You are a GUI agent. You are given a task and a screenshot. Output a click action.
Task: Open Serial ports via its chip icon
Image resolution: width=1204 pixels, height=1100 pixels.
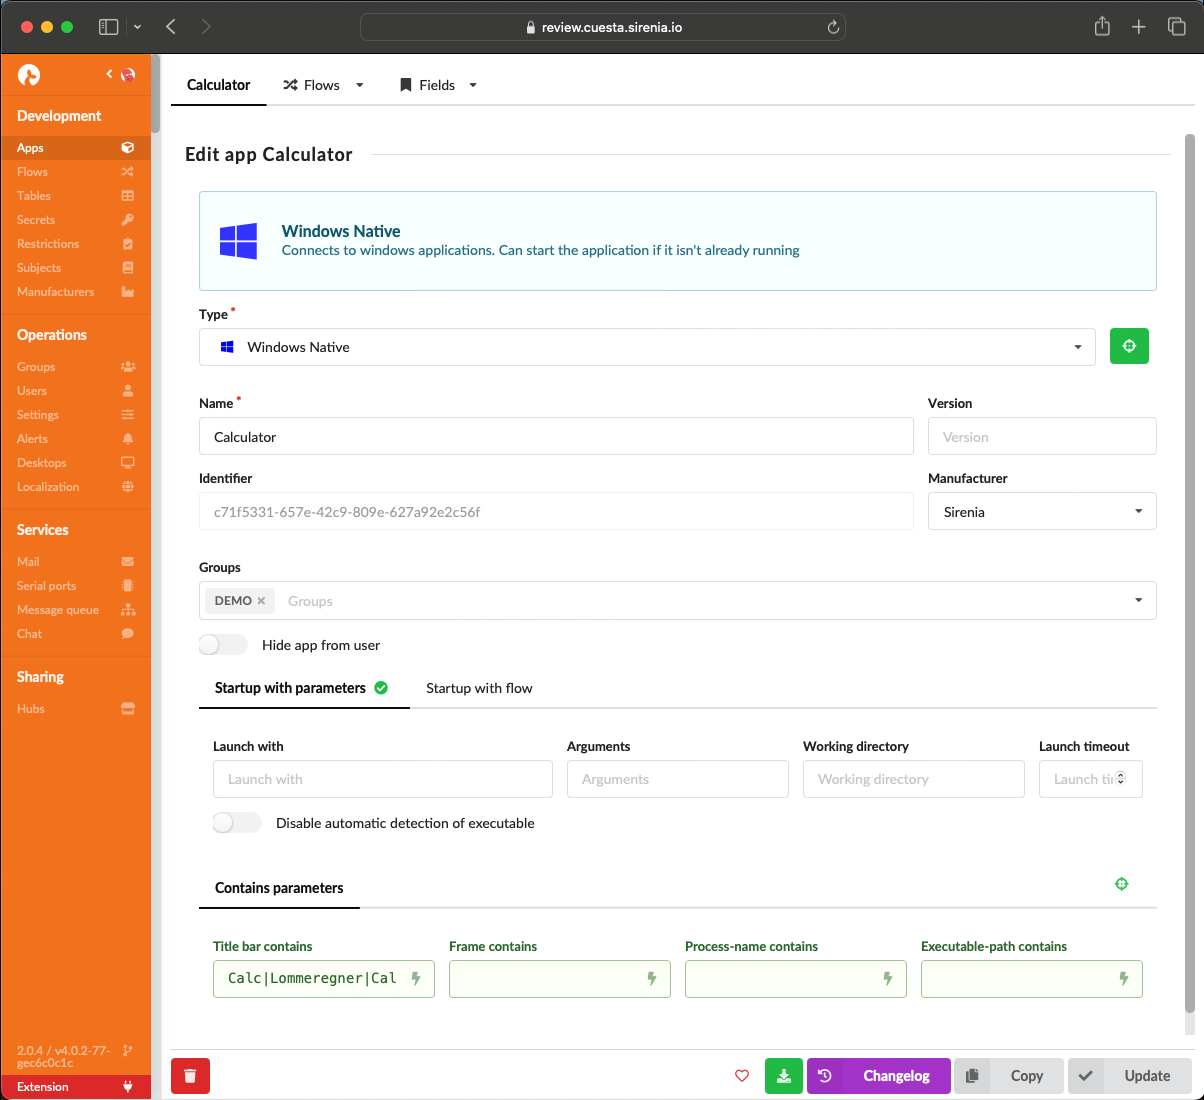coord(128,586)
